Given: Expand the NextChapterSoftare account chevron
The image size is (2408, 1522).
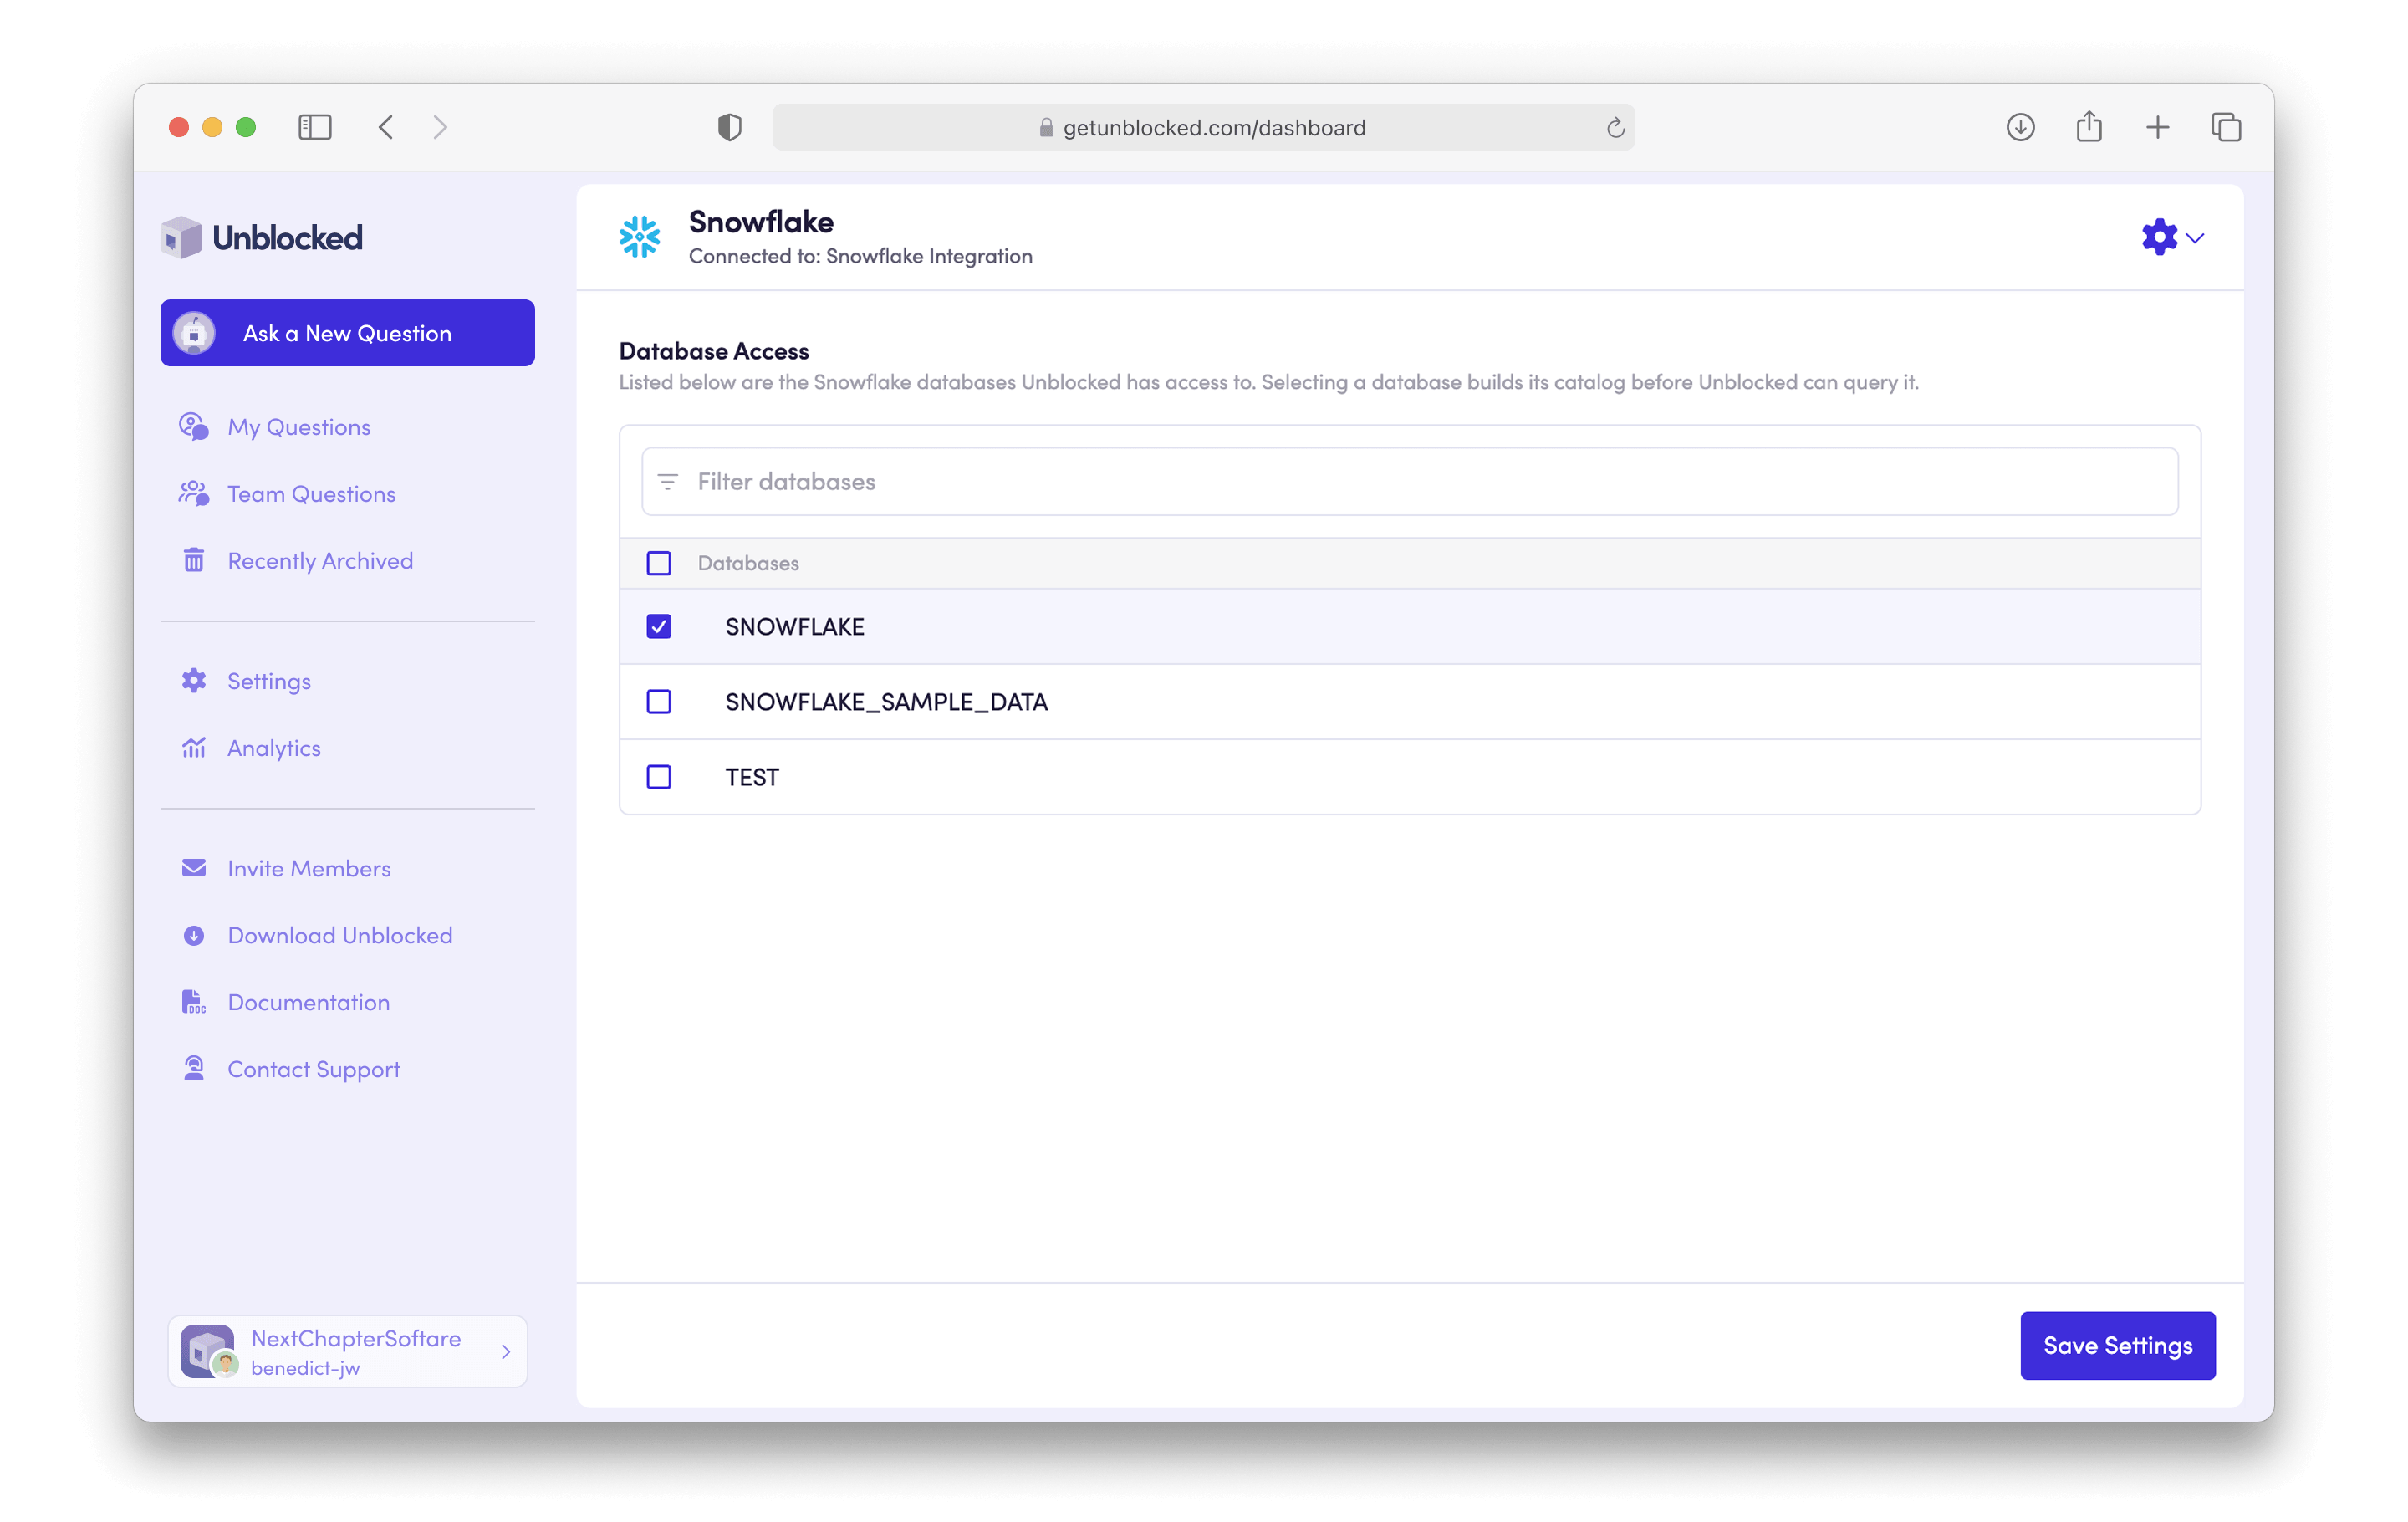Looking at the screenshot, I should pyautogui.click(x=506, y=1352).
